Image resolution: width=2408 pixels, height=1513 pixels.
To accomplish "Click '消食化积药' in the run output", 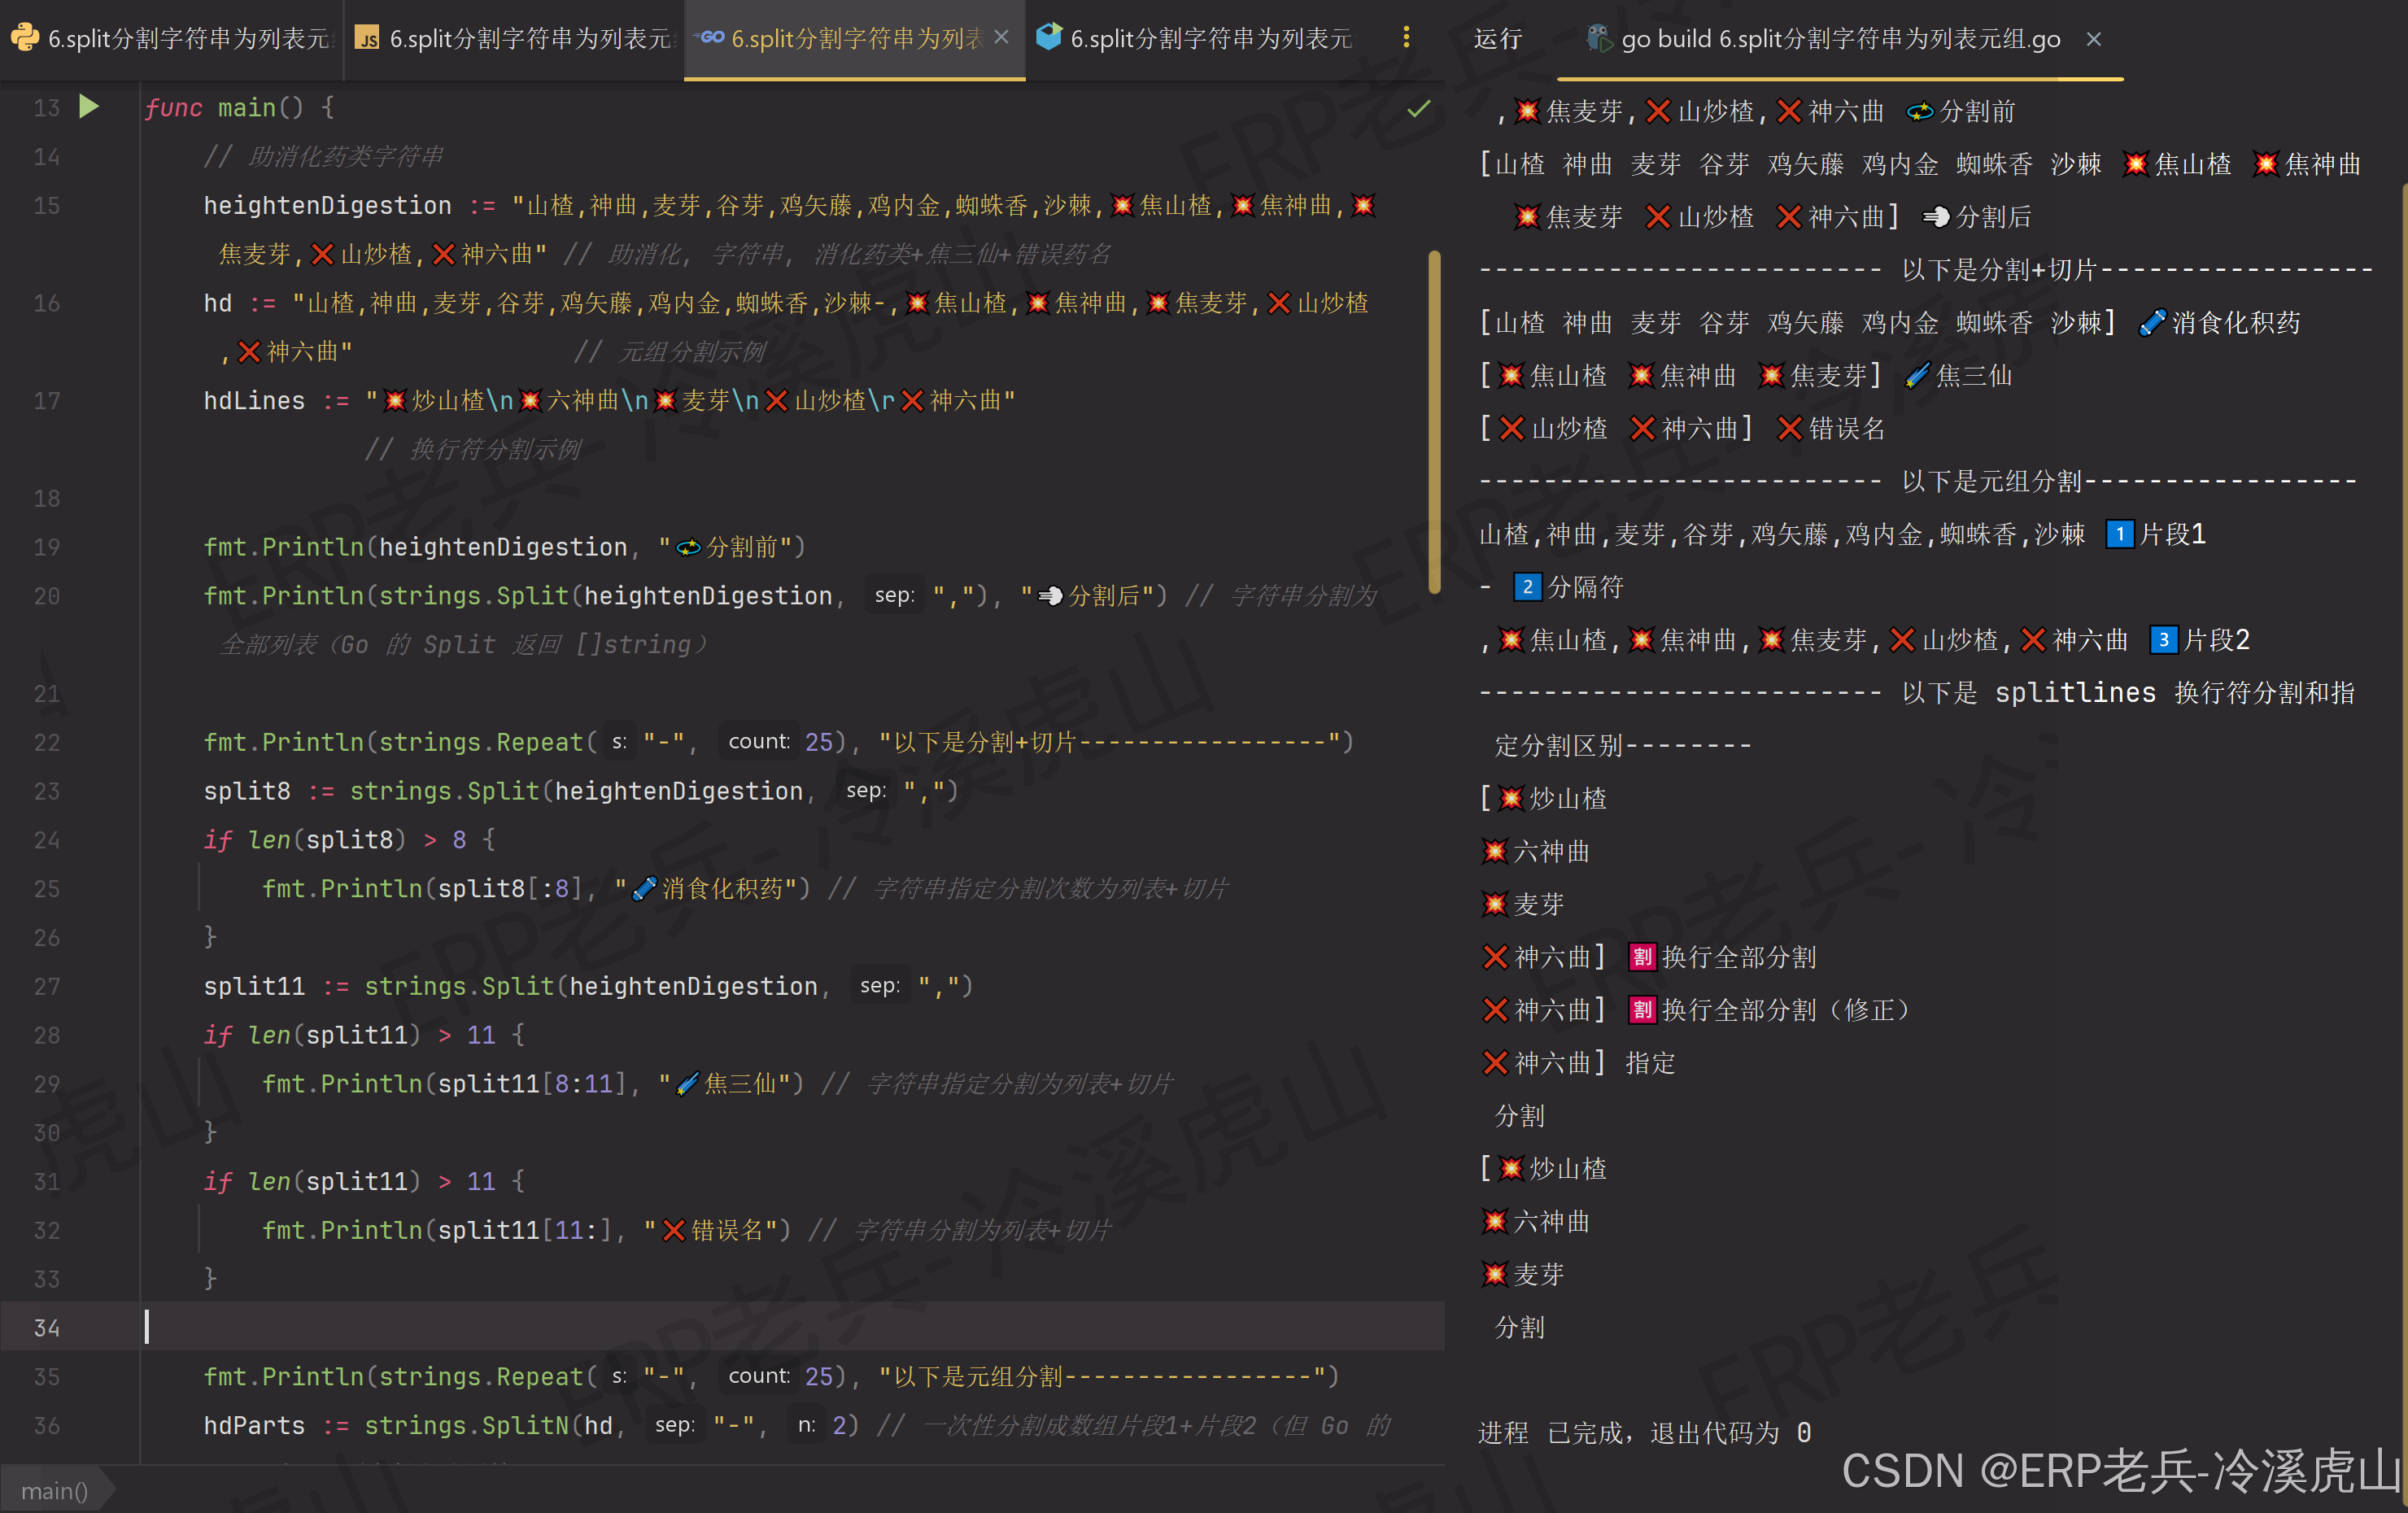I will (x=2236, y=322).
